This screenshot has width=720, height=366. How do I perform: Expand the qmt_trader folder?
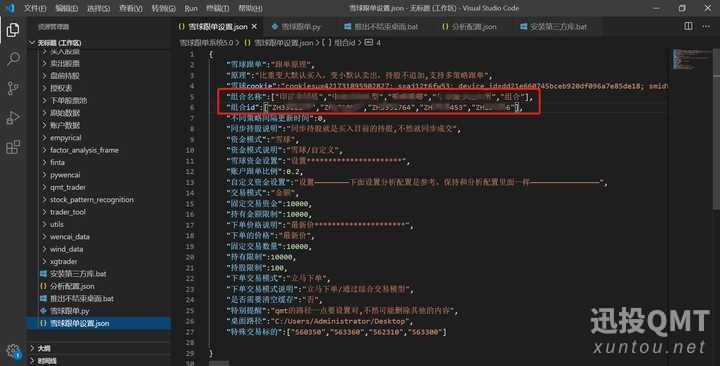68,187
